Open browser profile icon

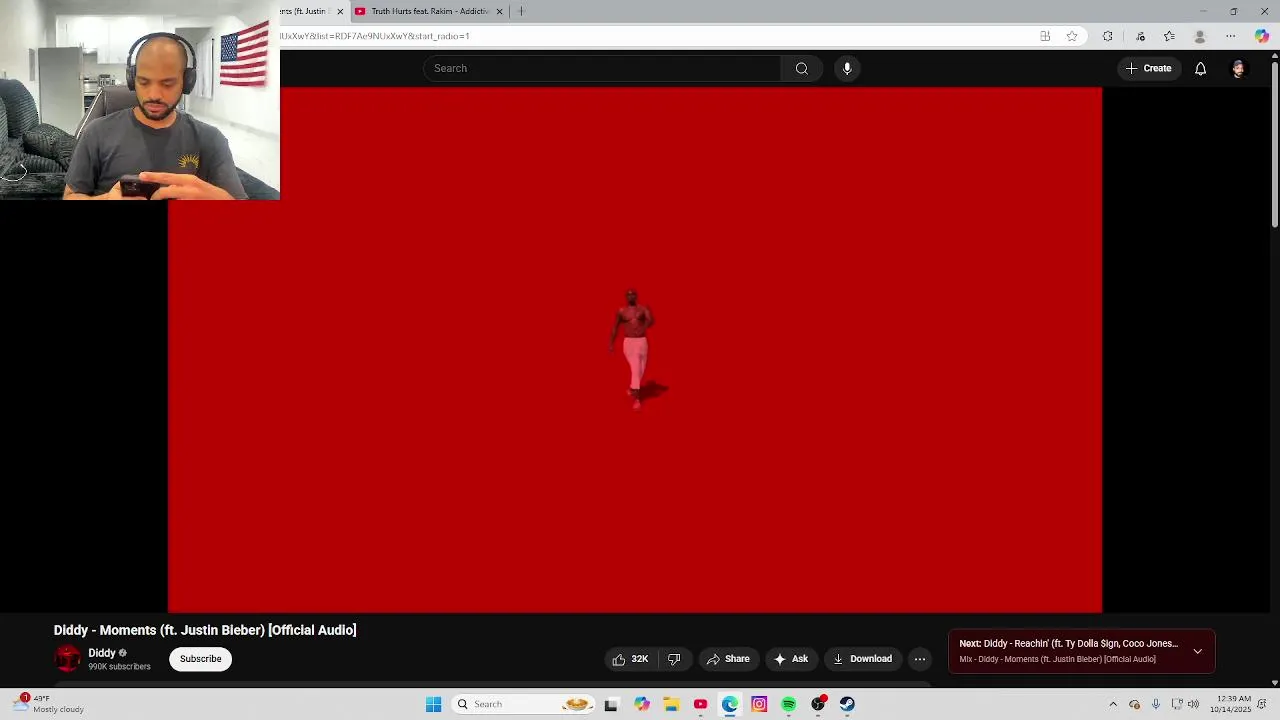pyautogui.click(x=1200, y=36)
